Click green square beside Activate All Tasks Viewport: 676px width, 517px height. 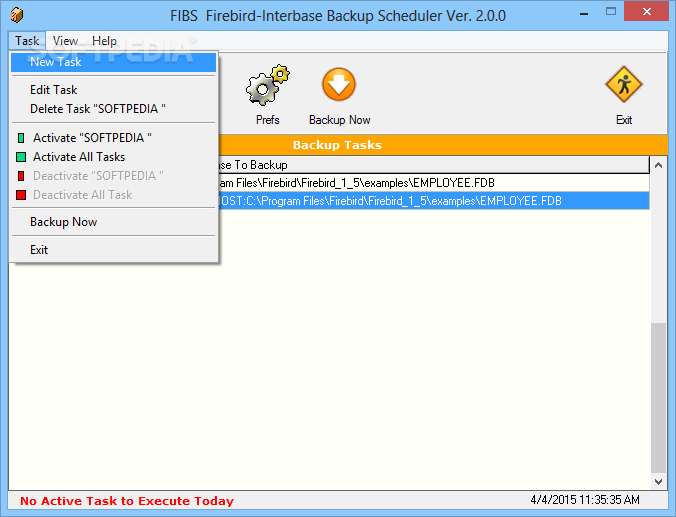point(21,157)
